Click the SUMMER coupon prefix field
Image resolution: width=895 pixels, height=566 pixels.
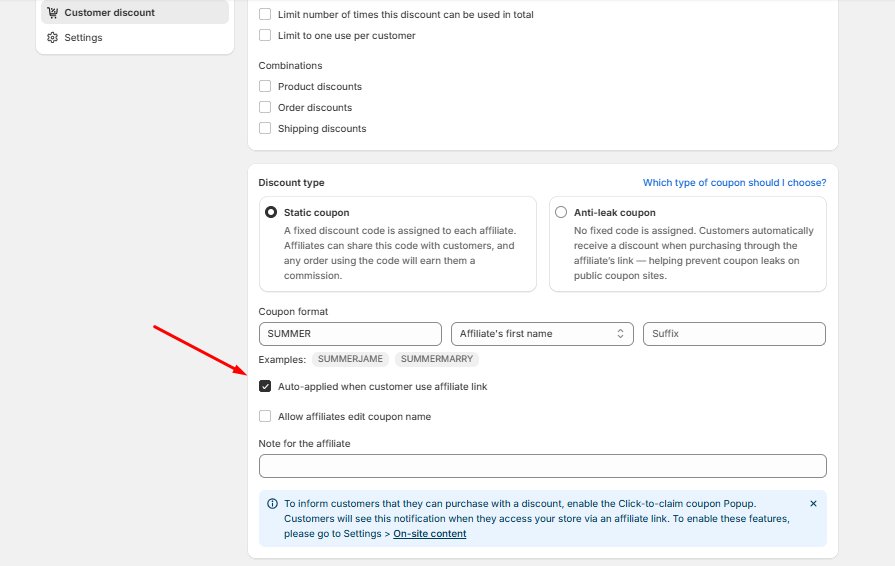349,334
